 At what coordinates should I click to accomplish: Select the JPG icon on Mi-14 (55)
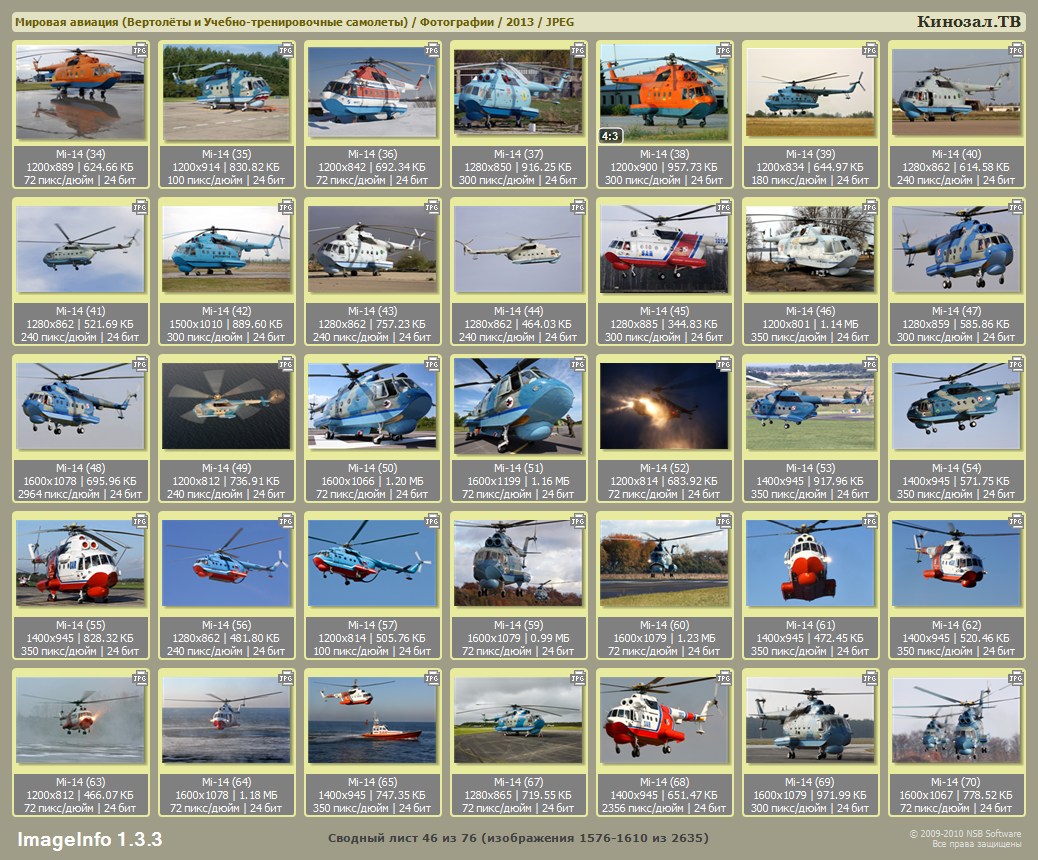140,521
